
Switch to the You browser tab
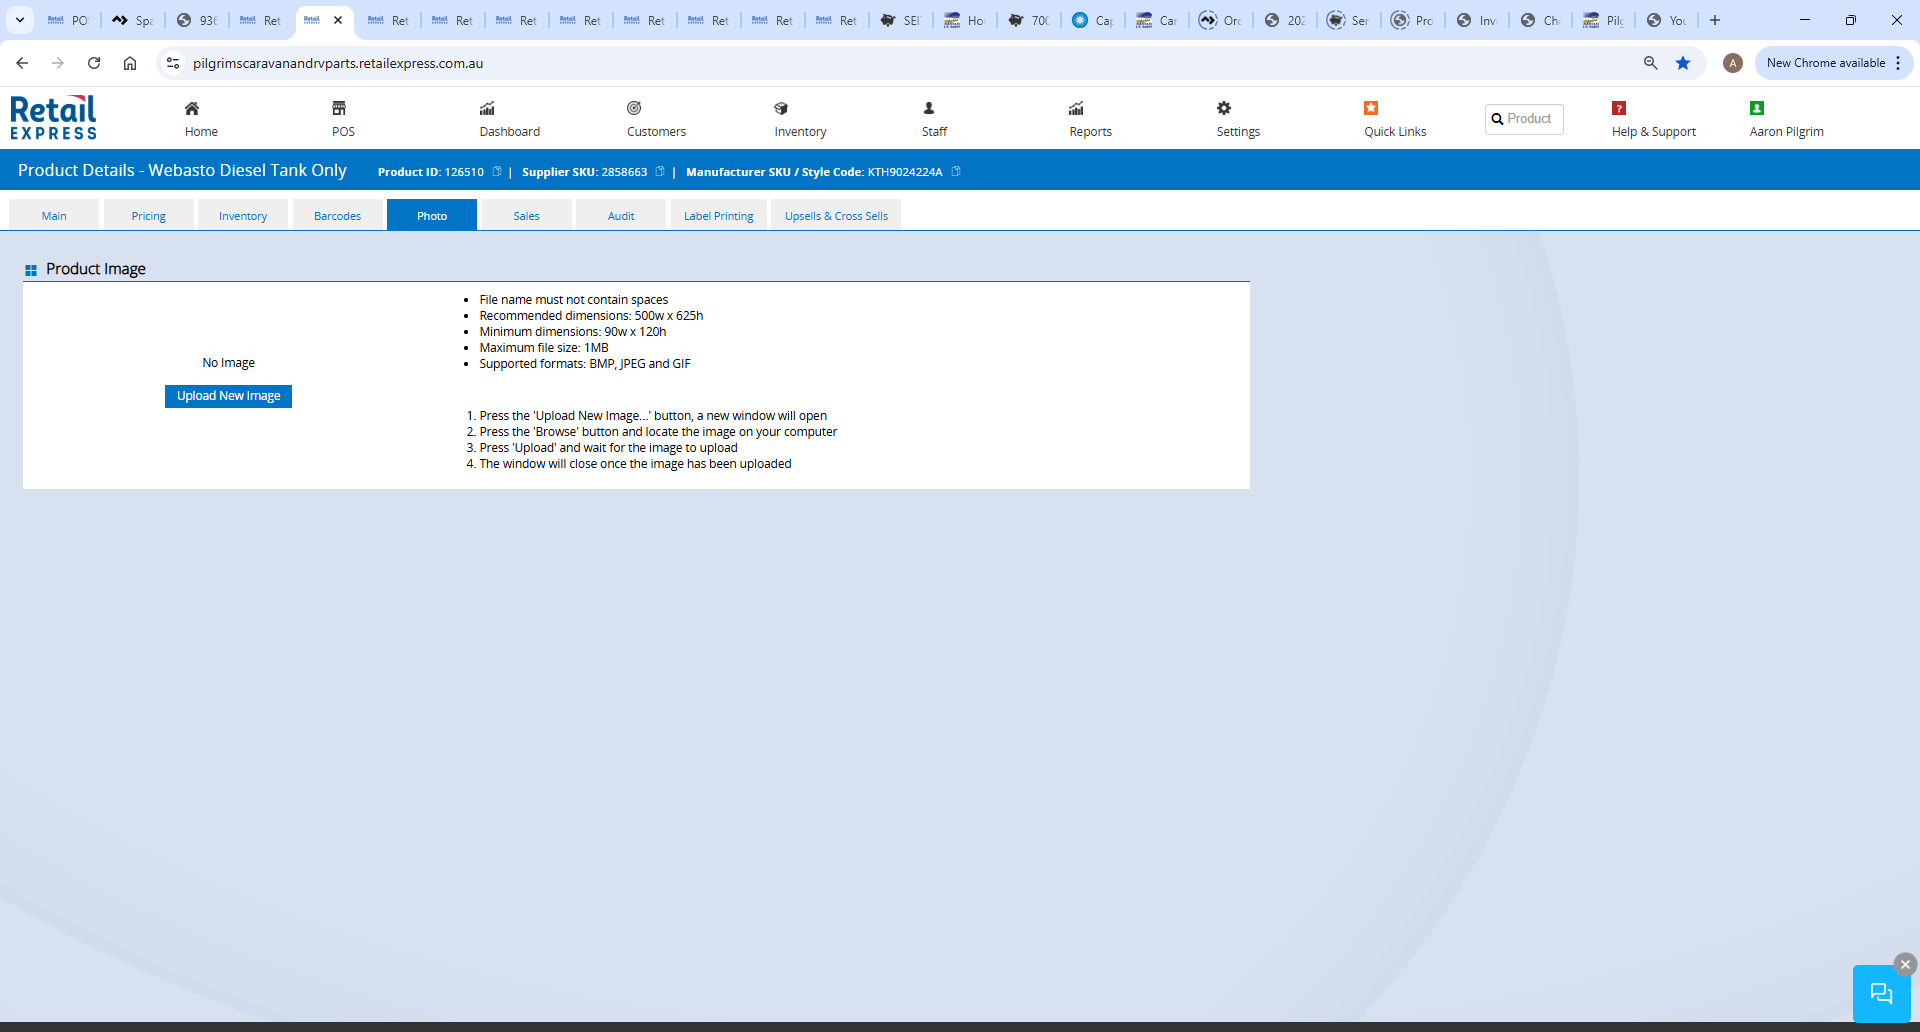point(1666,20)
